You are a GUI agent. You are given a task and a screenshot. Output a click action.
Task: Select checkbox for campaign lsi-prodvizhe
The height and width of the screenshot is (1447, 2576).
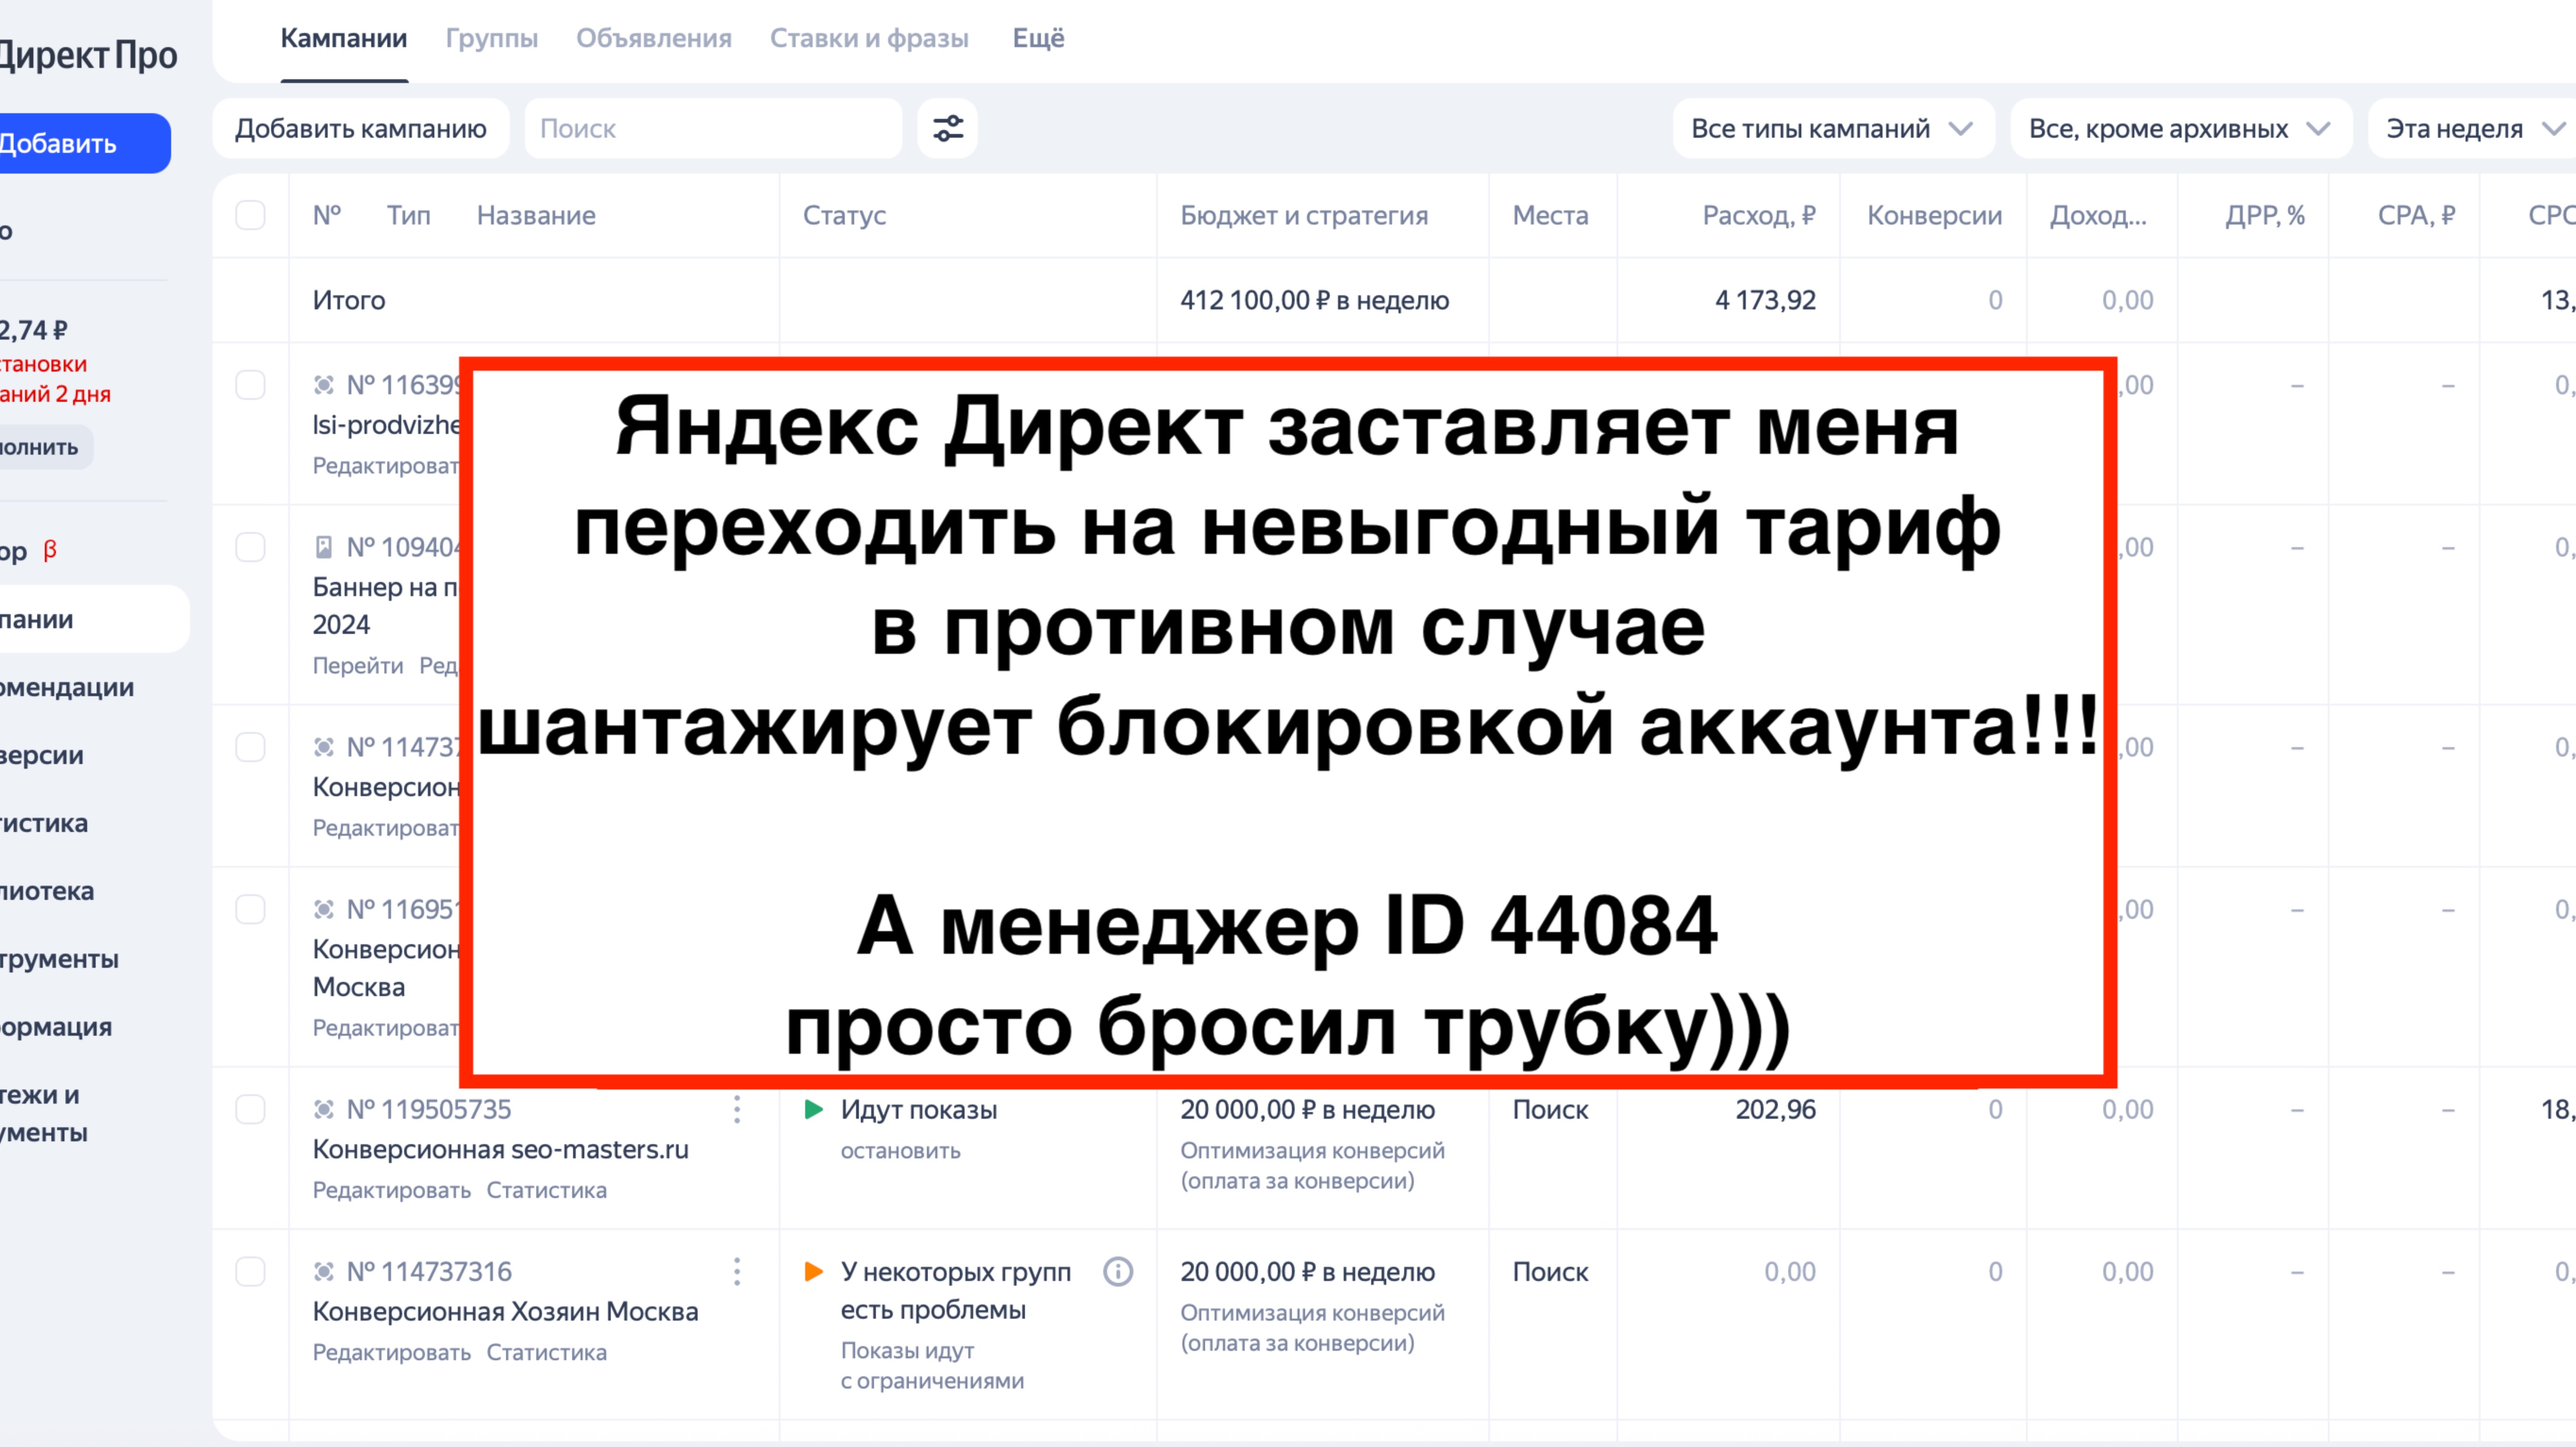(x=250, y=385)
